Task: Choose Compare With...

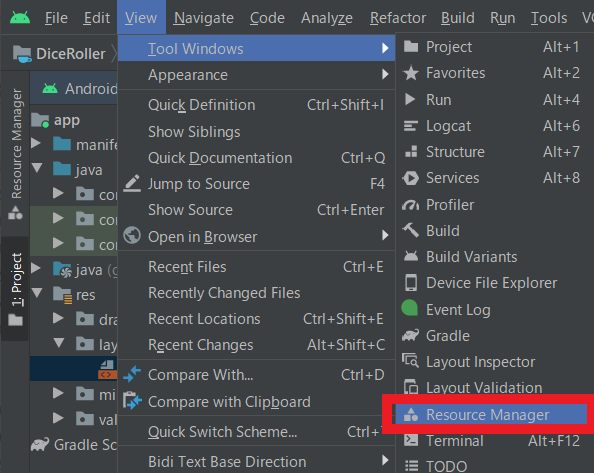Action: (256, 375)
